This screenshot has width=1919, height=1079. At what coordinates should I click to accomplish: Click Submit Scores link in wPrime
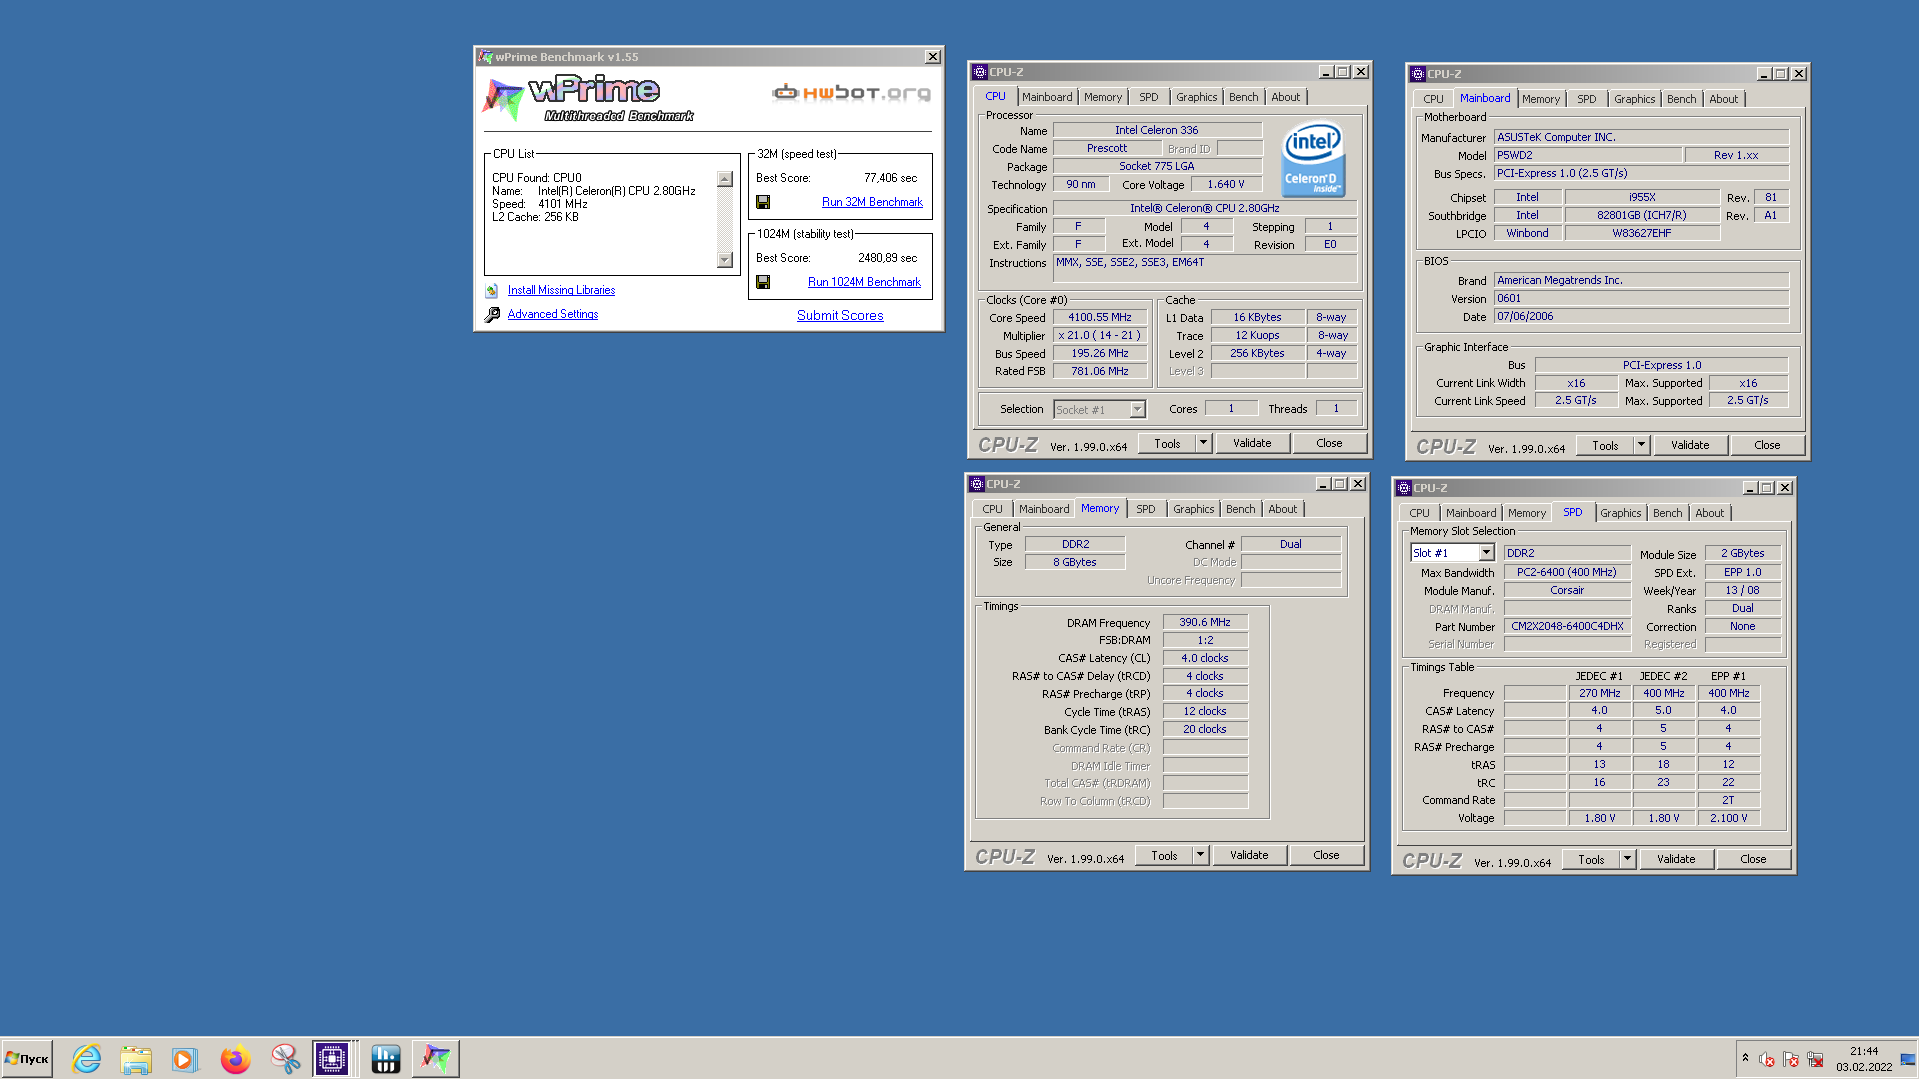[840, 315]
